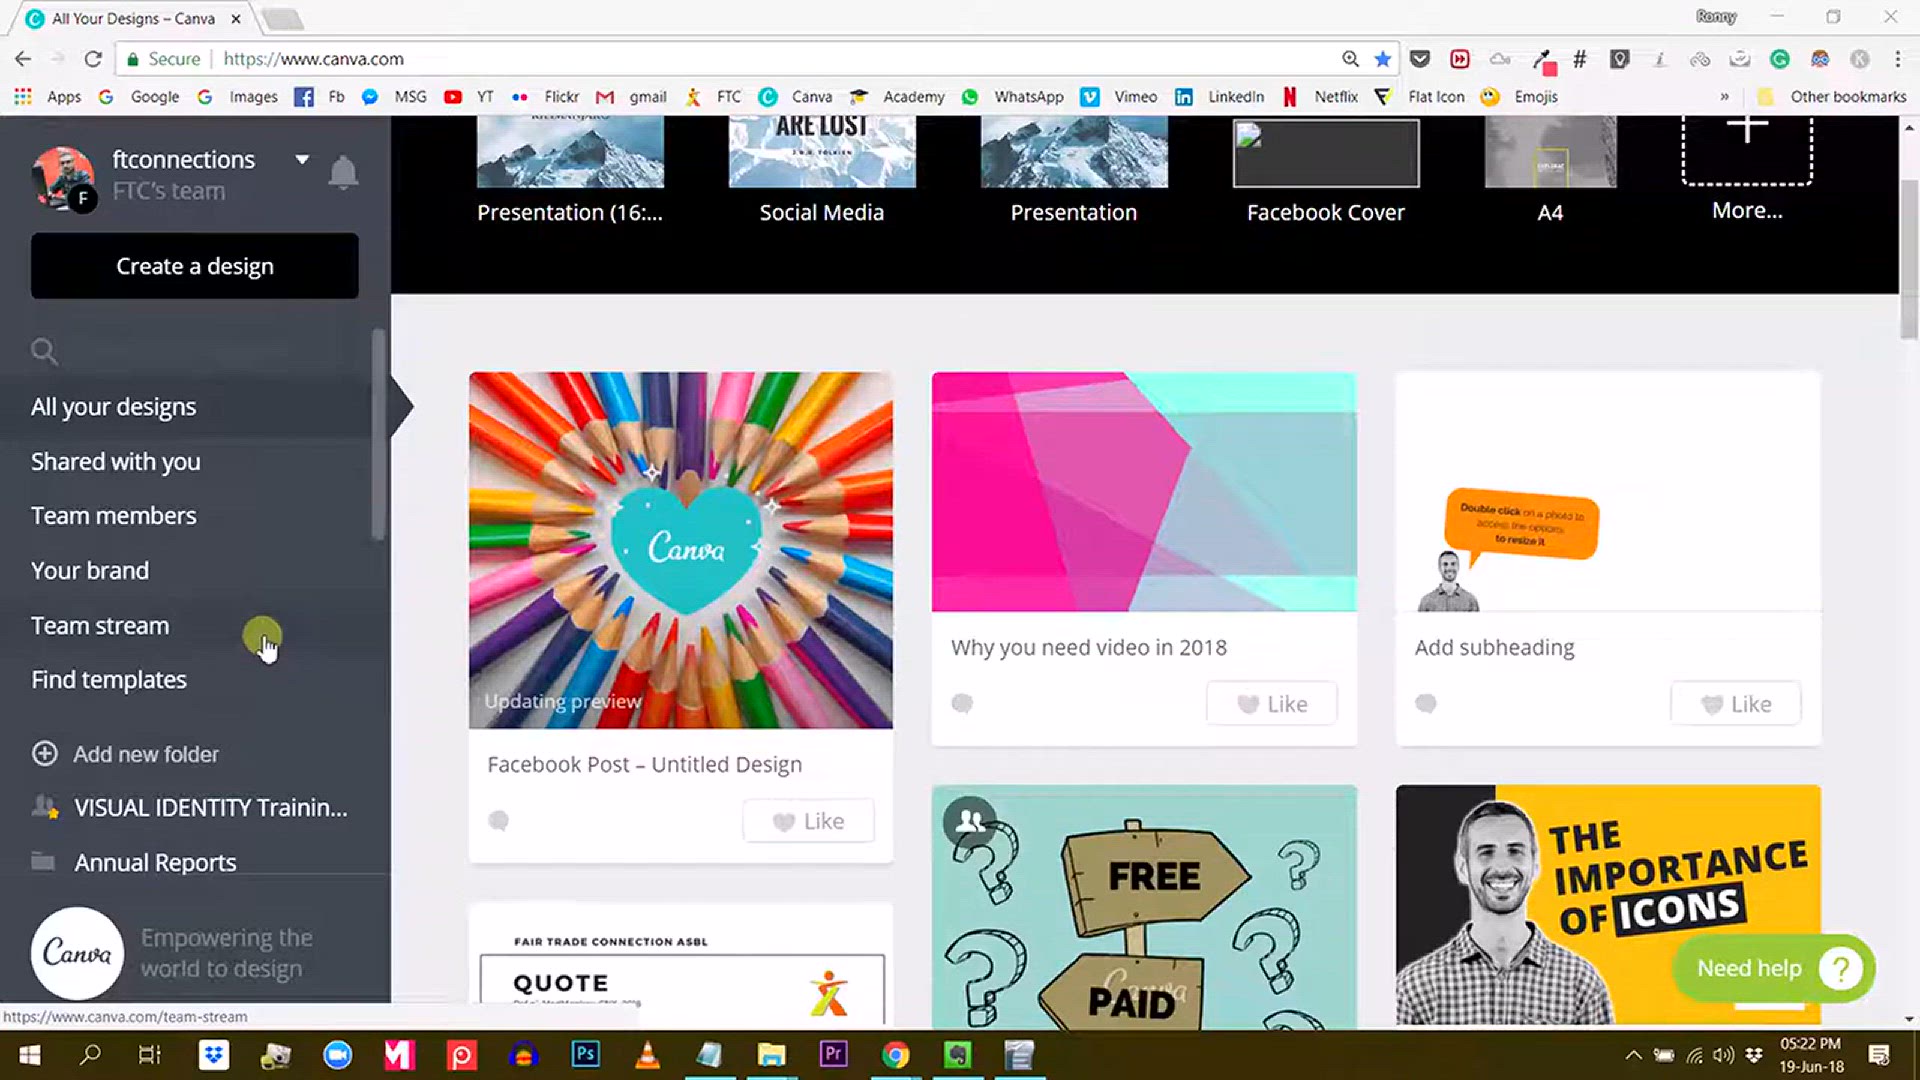Click comment bubble on Why you need video card
1920x1080 pixels.
point(962,704)
